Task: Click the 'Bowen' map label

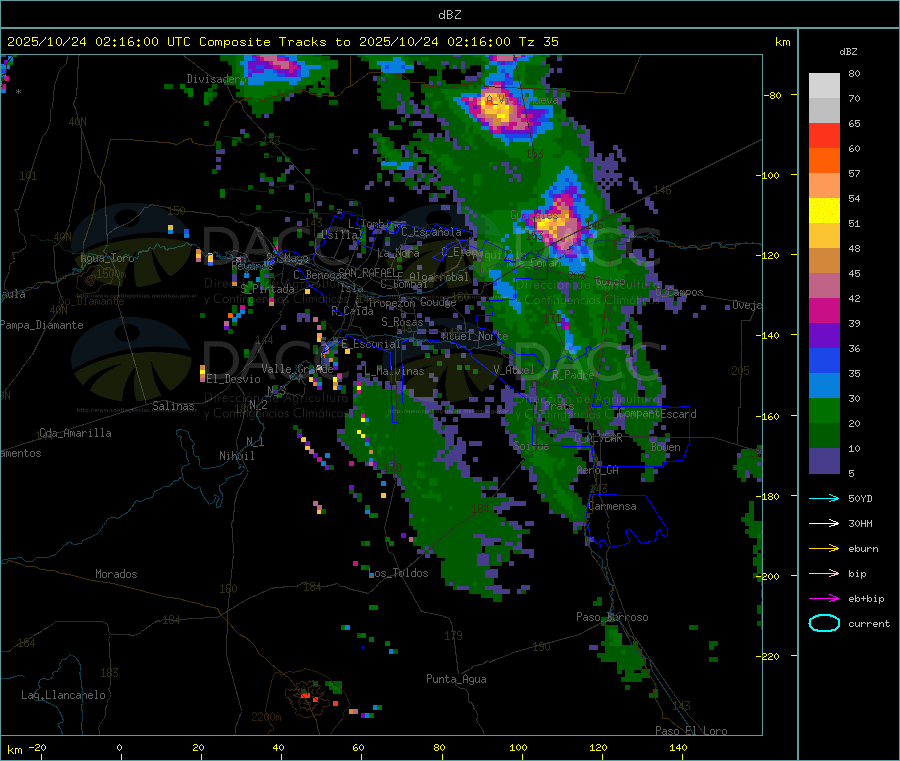Action: tap(666, 447)
